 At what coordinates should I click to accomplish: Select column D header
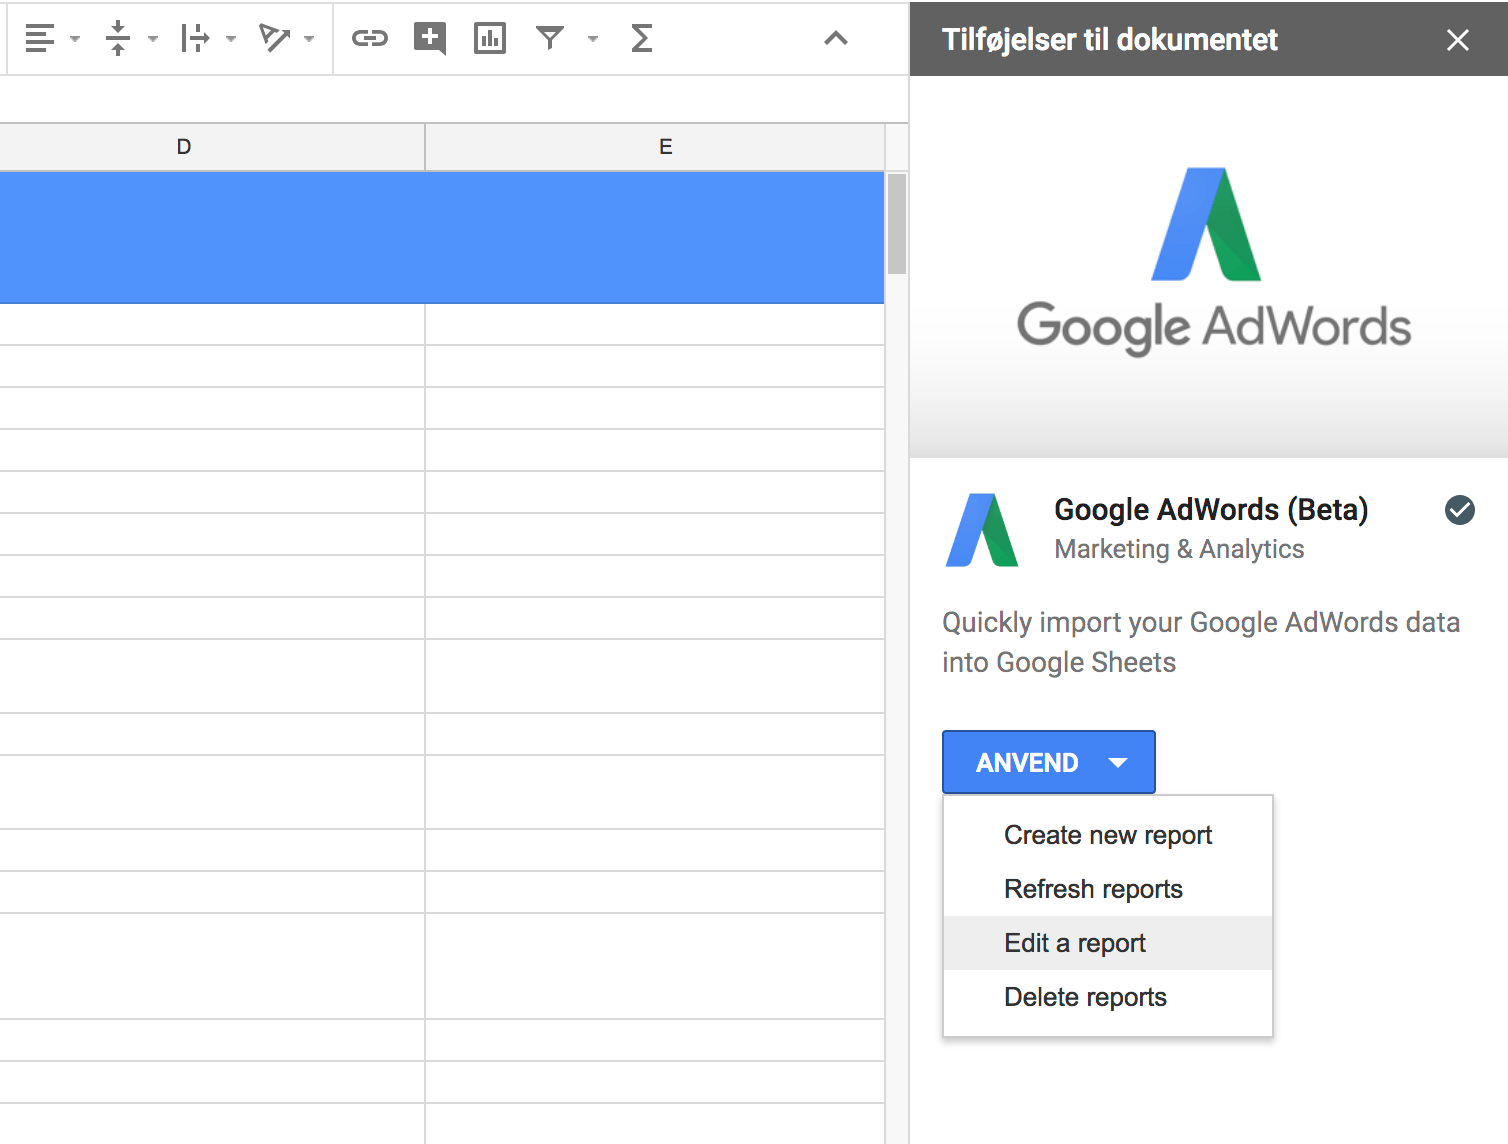184,147
